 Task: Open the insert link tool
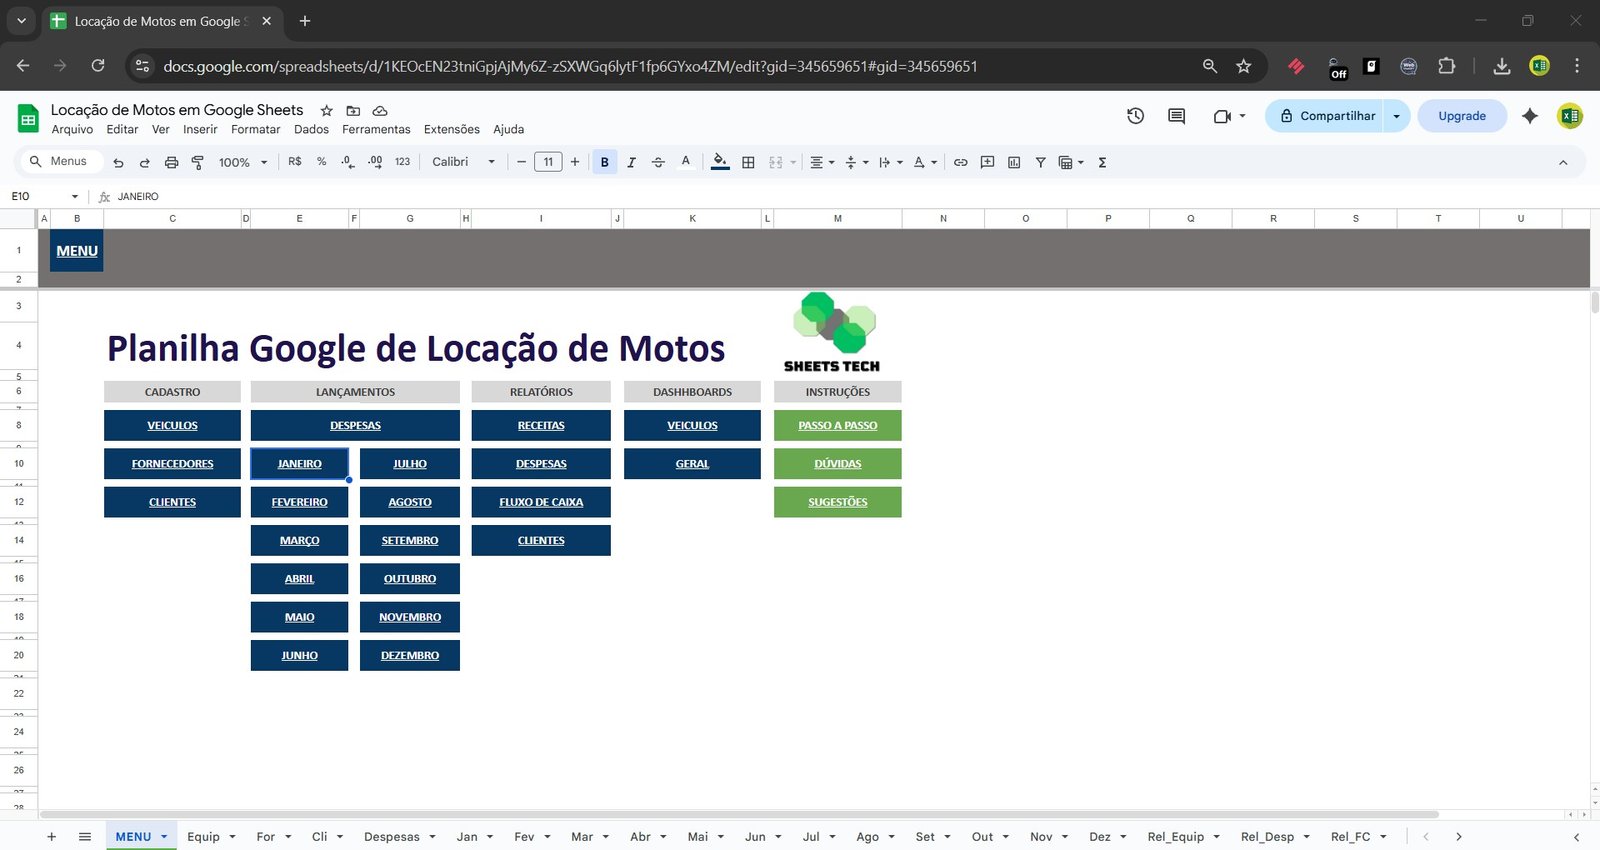(x=960, y=162)
